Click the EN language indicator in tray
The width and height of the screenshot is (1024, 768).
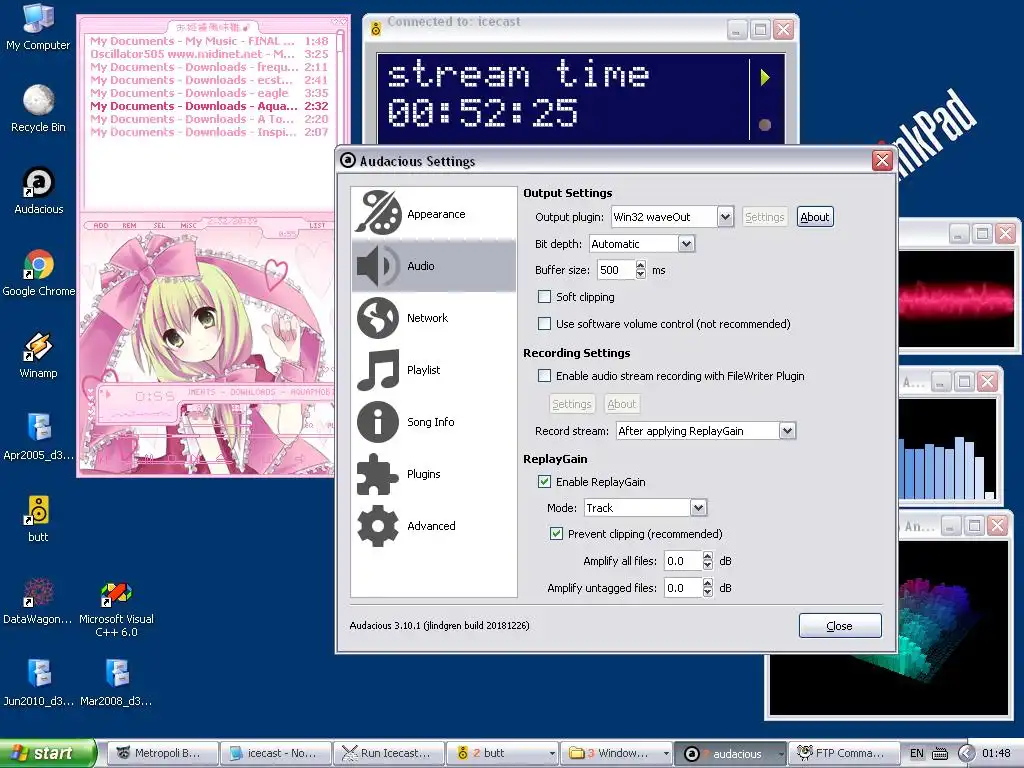click(x=917, y=754)
